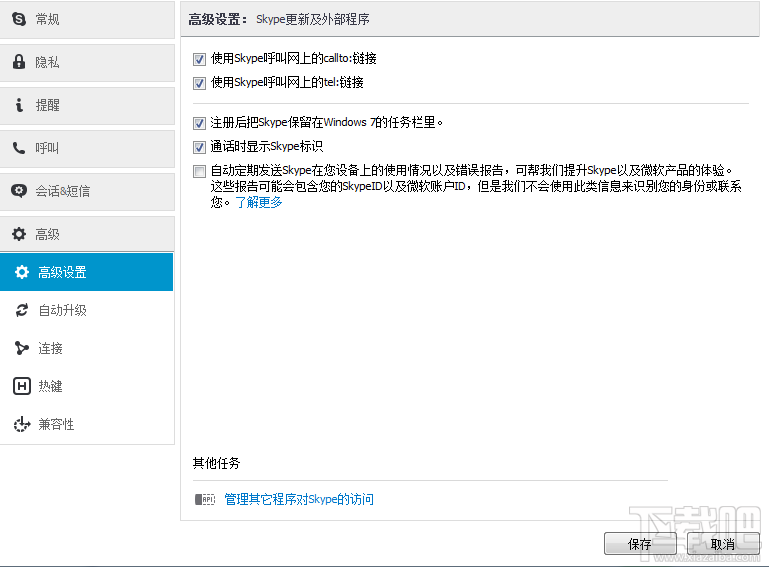
Task: Collapse the 高级 settings section
Action: click(87, 233)
